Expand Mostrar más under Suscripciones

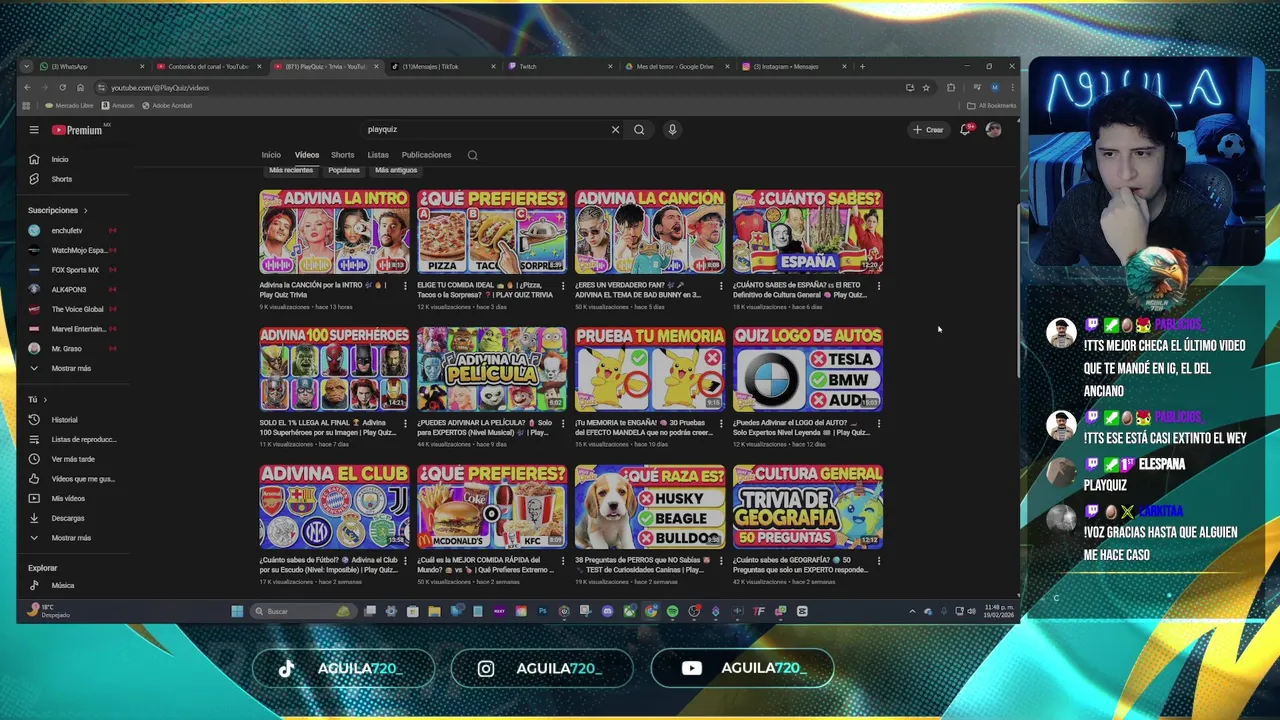(70, 368)
